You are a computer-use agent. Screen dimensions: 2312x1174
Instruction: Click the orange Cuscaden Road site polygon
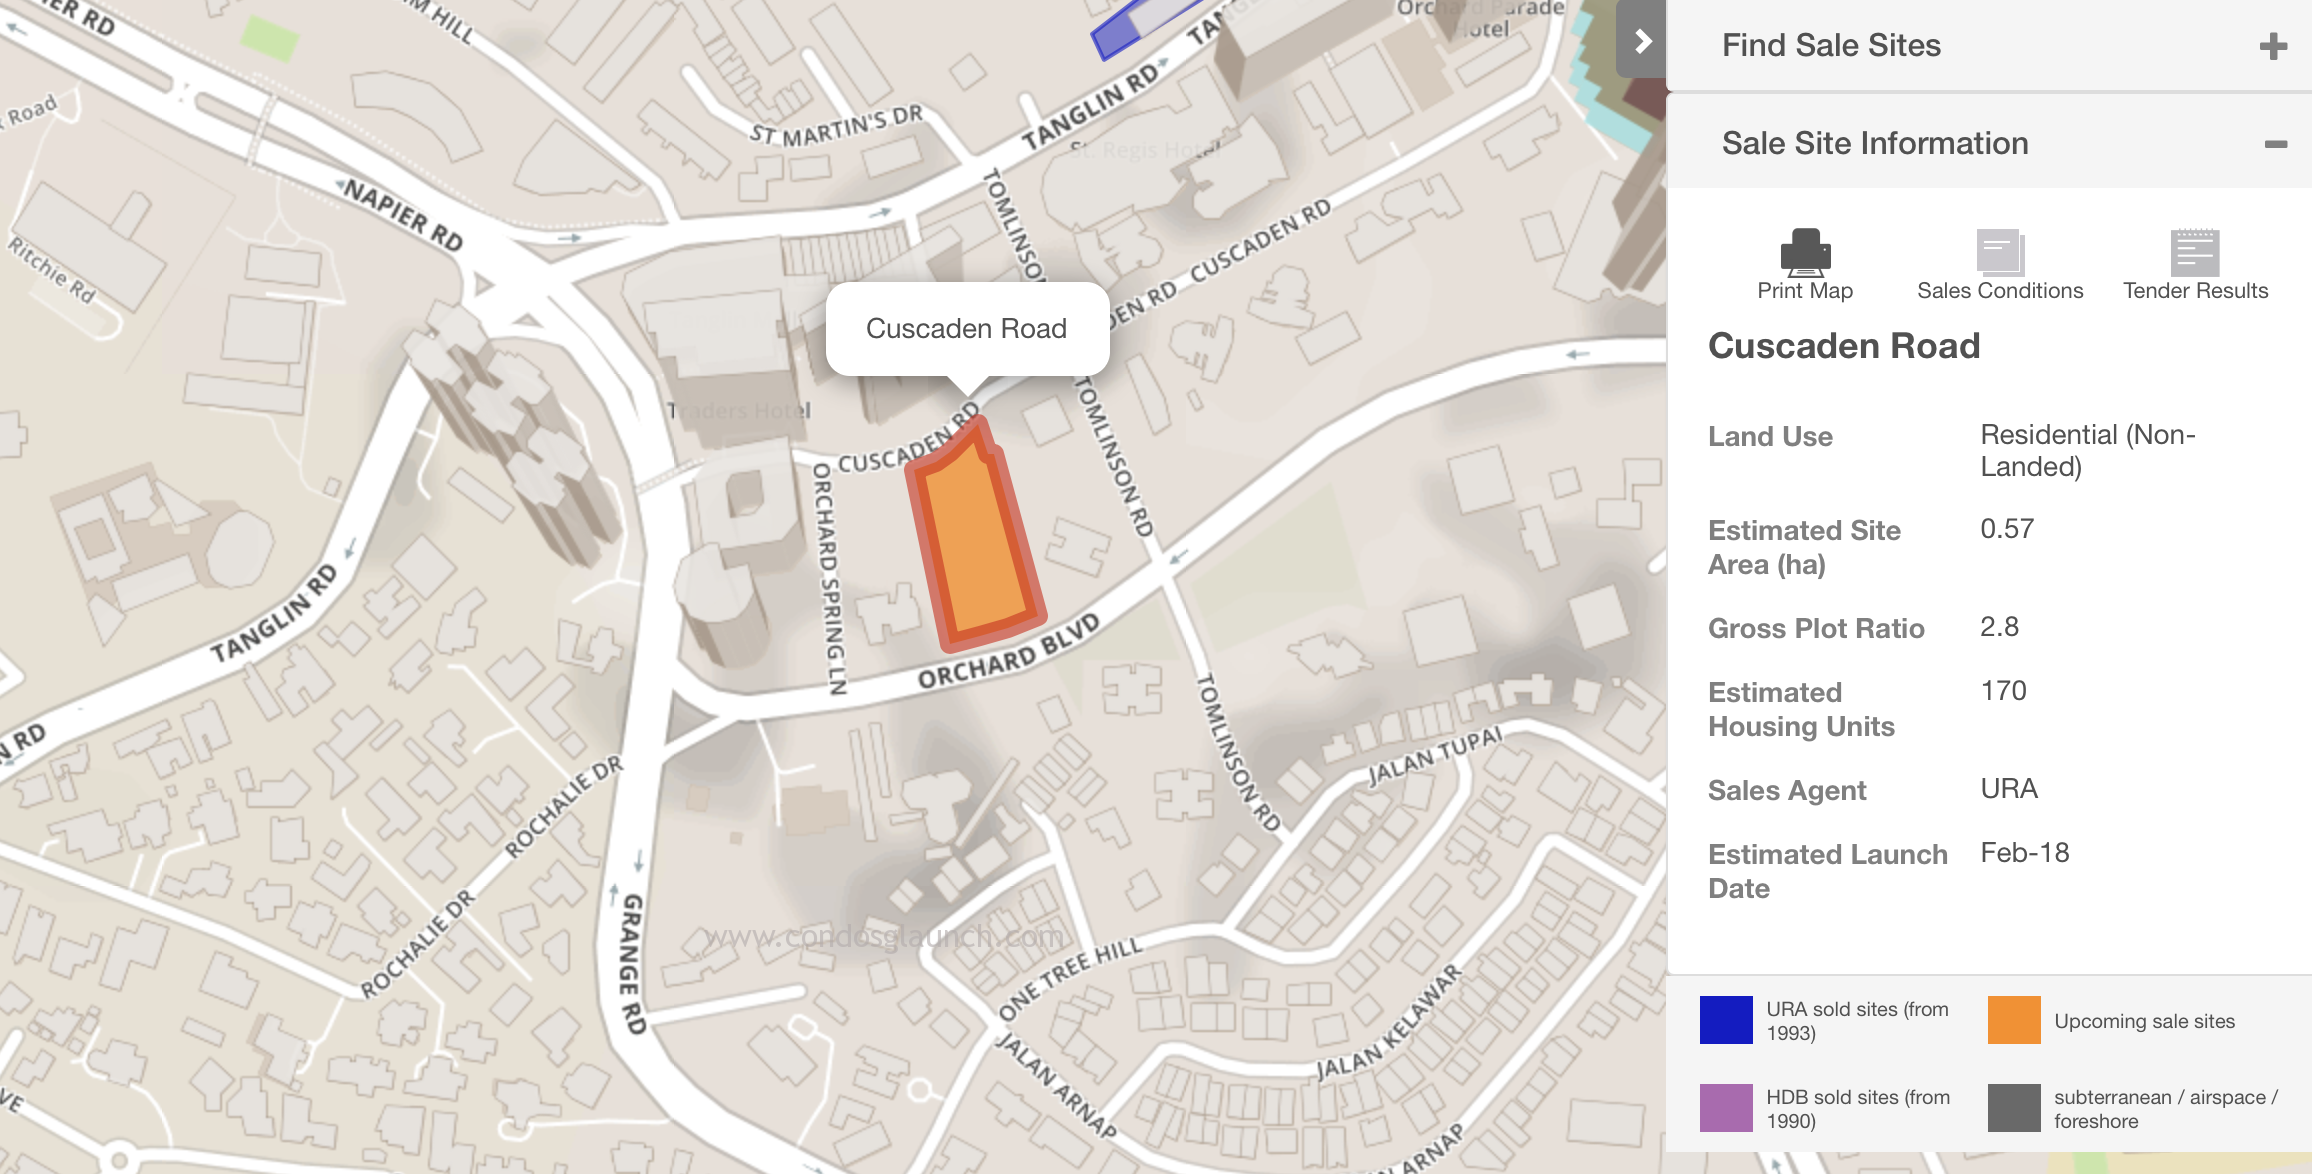[x=975, y=545]
